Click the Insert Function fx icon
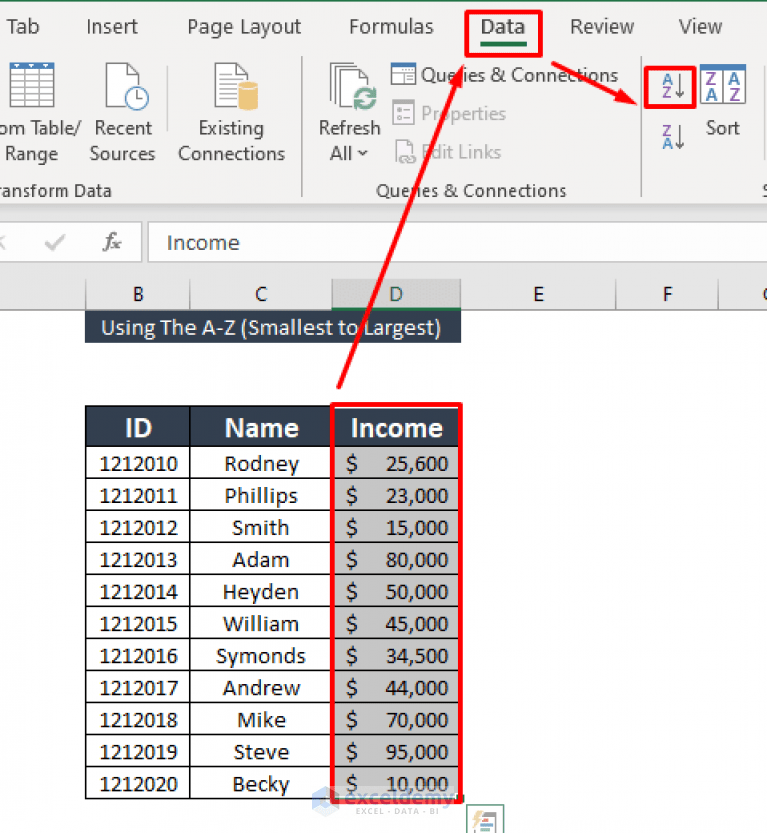This screenshot has height=833, width=767. pyautogui.click(x=112, y=242)
